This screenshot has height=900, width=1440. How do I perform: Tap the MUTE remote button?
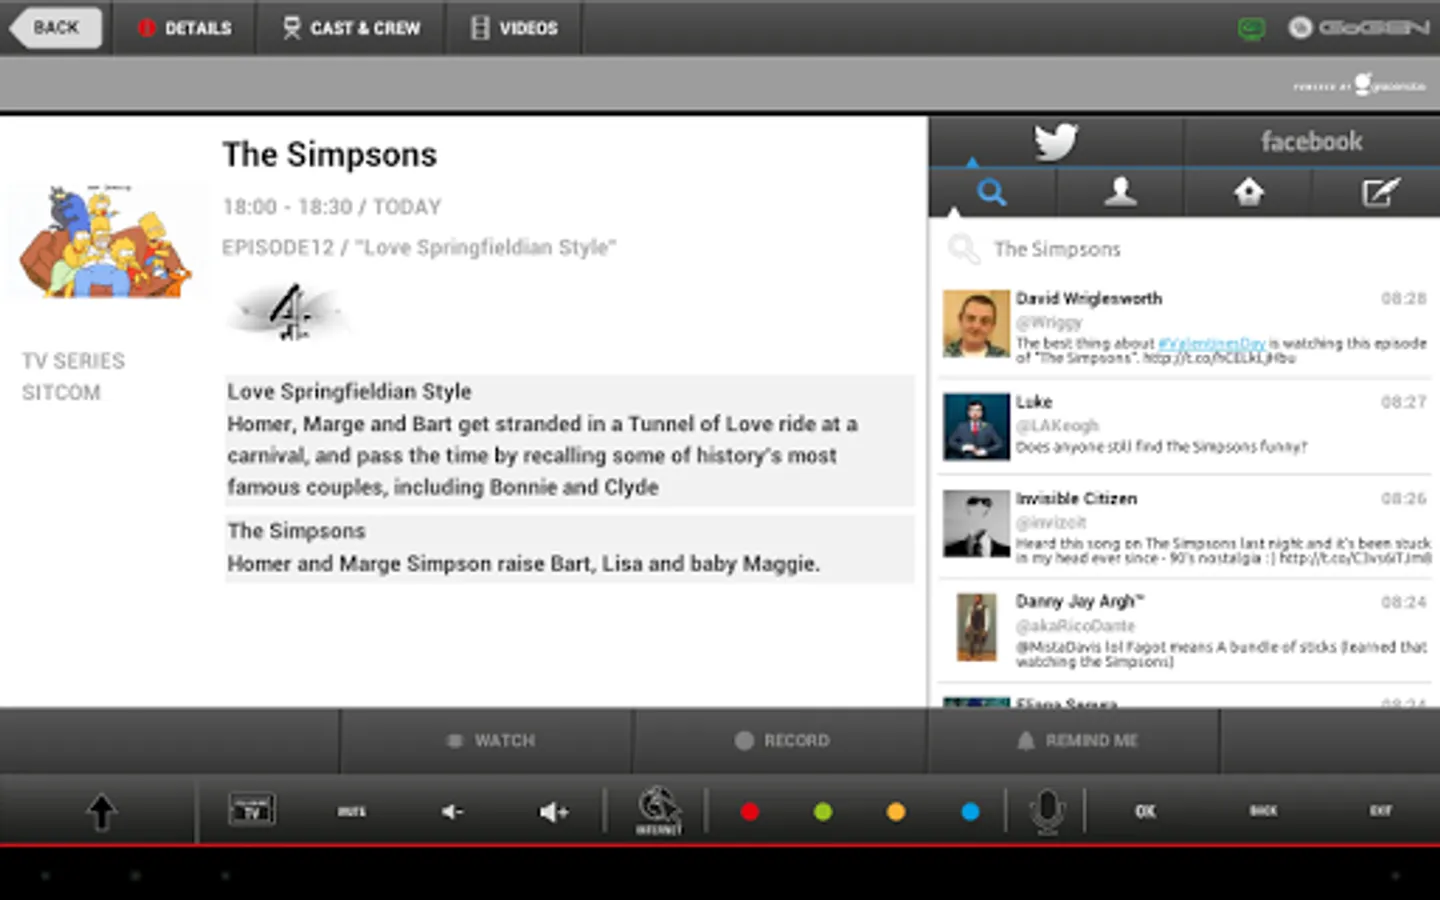click(x=351, y=812)
